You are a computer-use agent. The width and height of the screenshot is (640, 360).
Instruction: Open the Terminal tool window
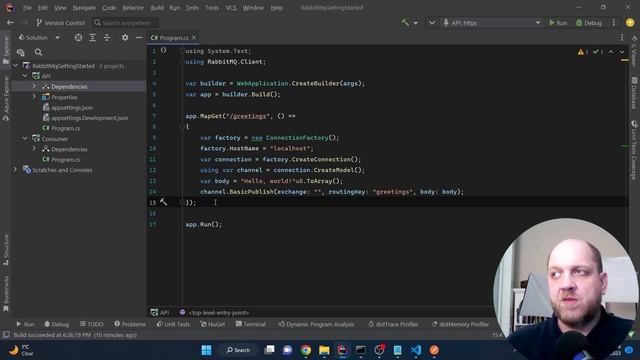(x=251, y=324)
